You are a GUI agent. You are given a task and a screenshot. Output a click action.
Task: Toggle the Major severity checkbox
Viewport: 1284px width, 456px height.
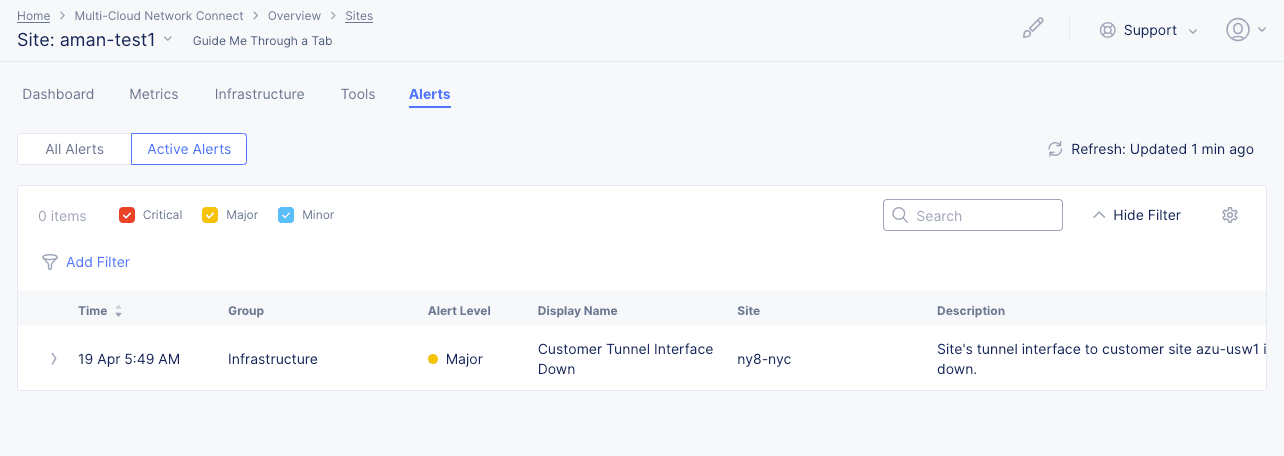tap(210, 215)
